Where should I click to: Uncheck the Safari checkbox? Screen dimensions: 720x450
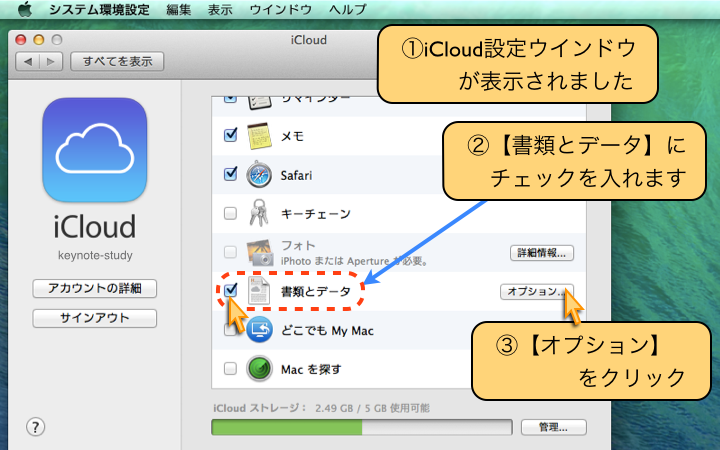coord(230,174)
